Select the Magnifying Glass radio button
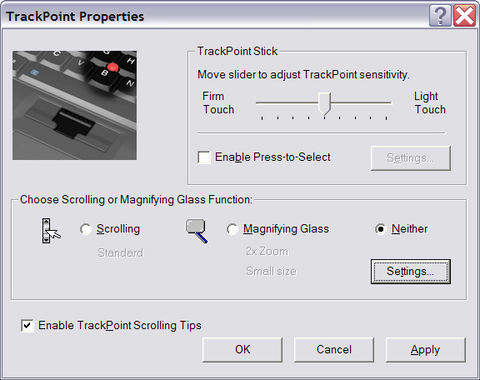This screenshot has width=480, height=380. [x=232, y=229]
